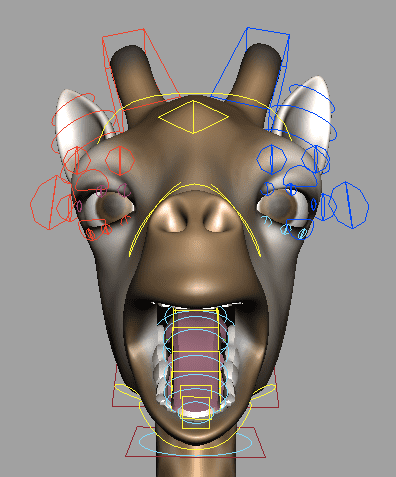
Task: Click the red circular inner brow control
Action: (120, 161)
